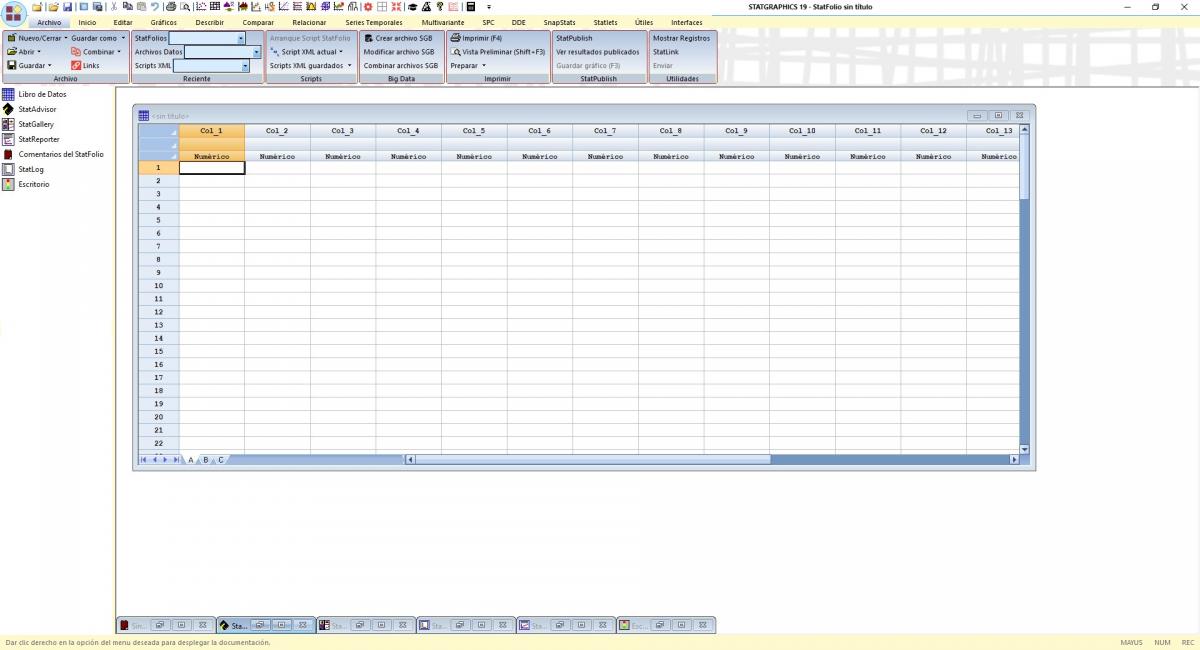Viewport: 1200px width, 650px height.
Task: Select the Col_2 column header
Action: tap(277, 131)
